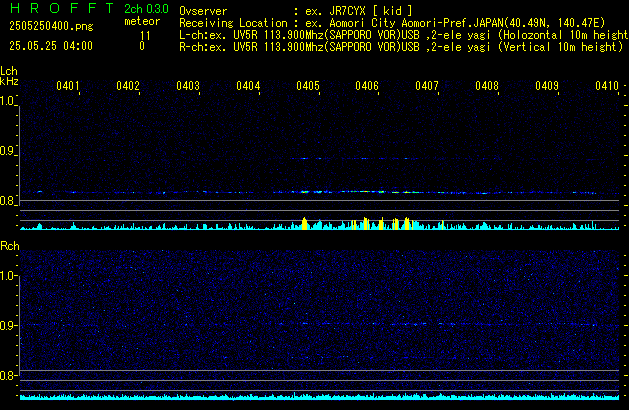The width and height of the screenshot is (629, 410).
Task: Click the HROFFT title text
Action: click(x=62, y=8)
